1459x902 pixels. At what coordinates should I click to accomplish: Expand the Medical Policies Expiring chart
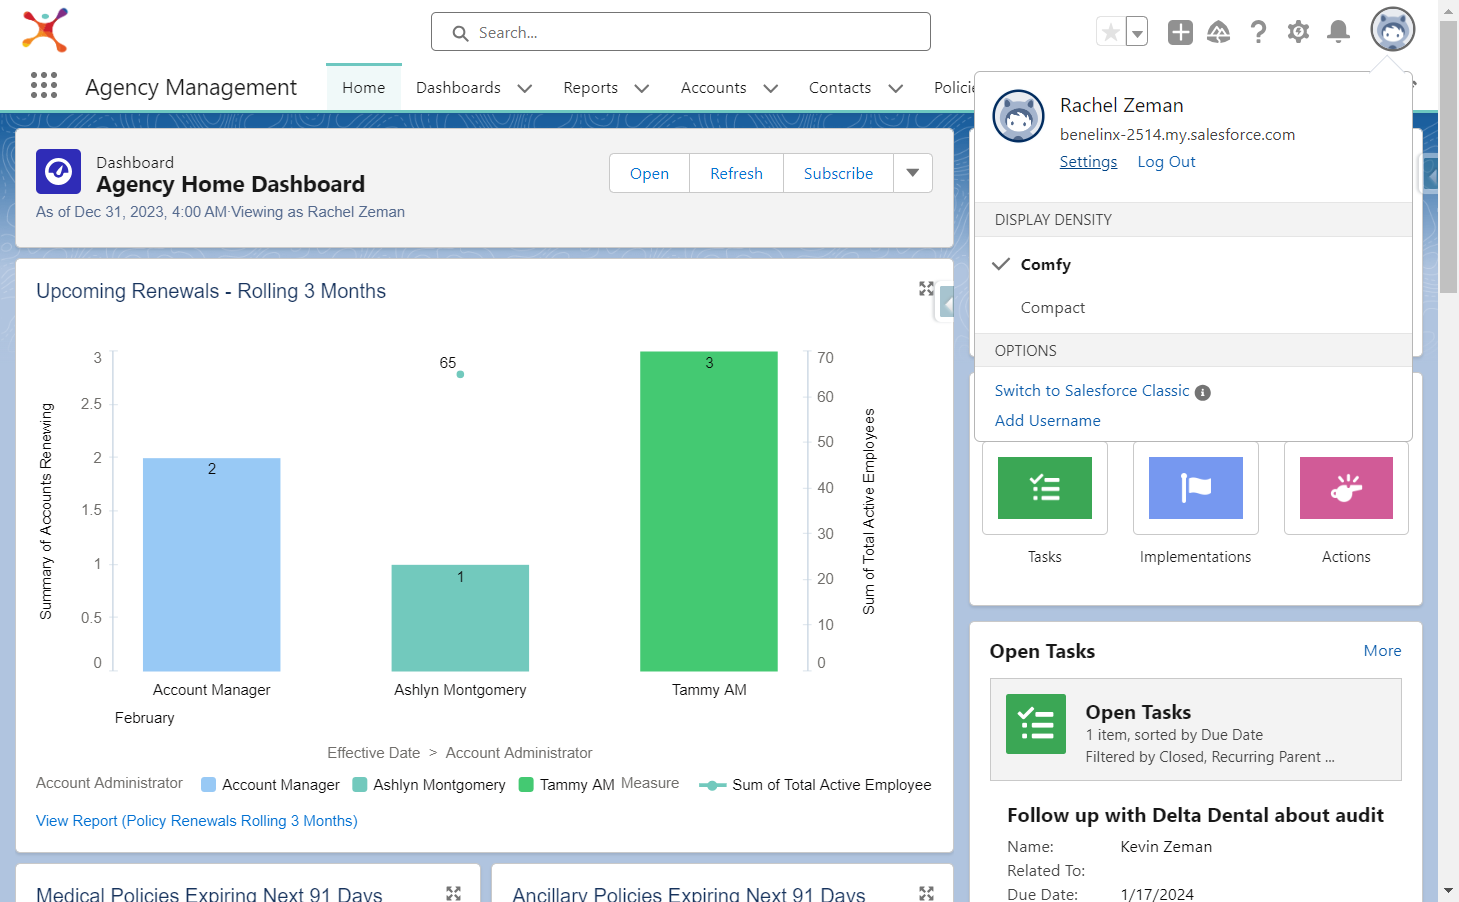click(x=453, y=893)
